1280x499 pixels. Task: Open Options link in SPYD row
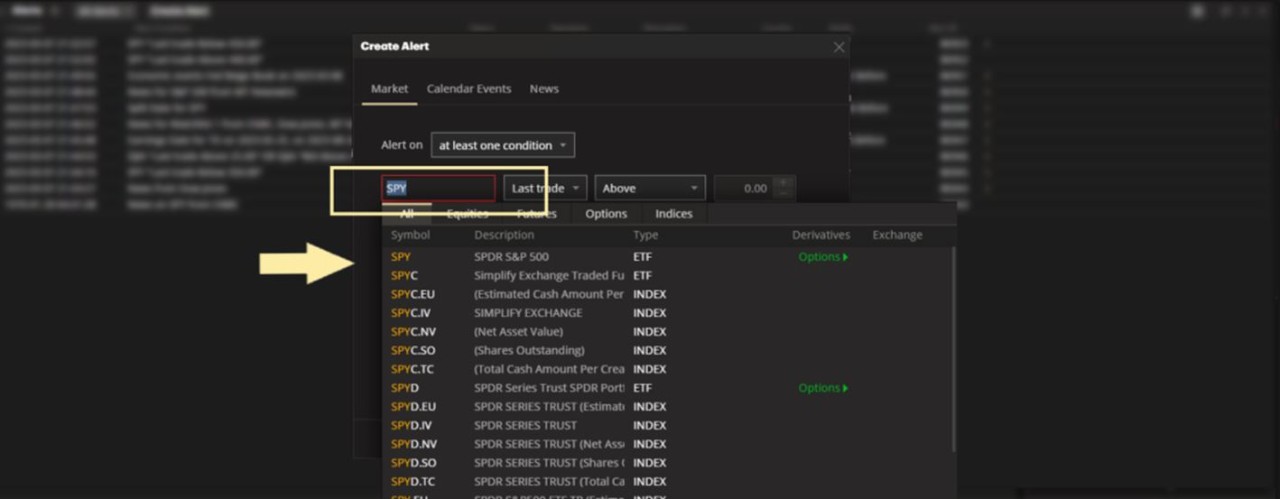[x=822, y=388]
